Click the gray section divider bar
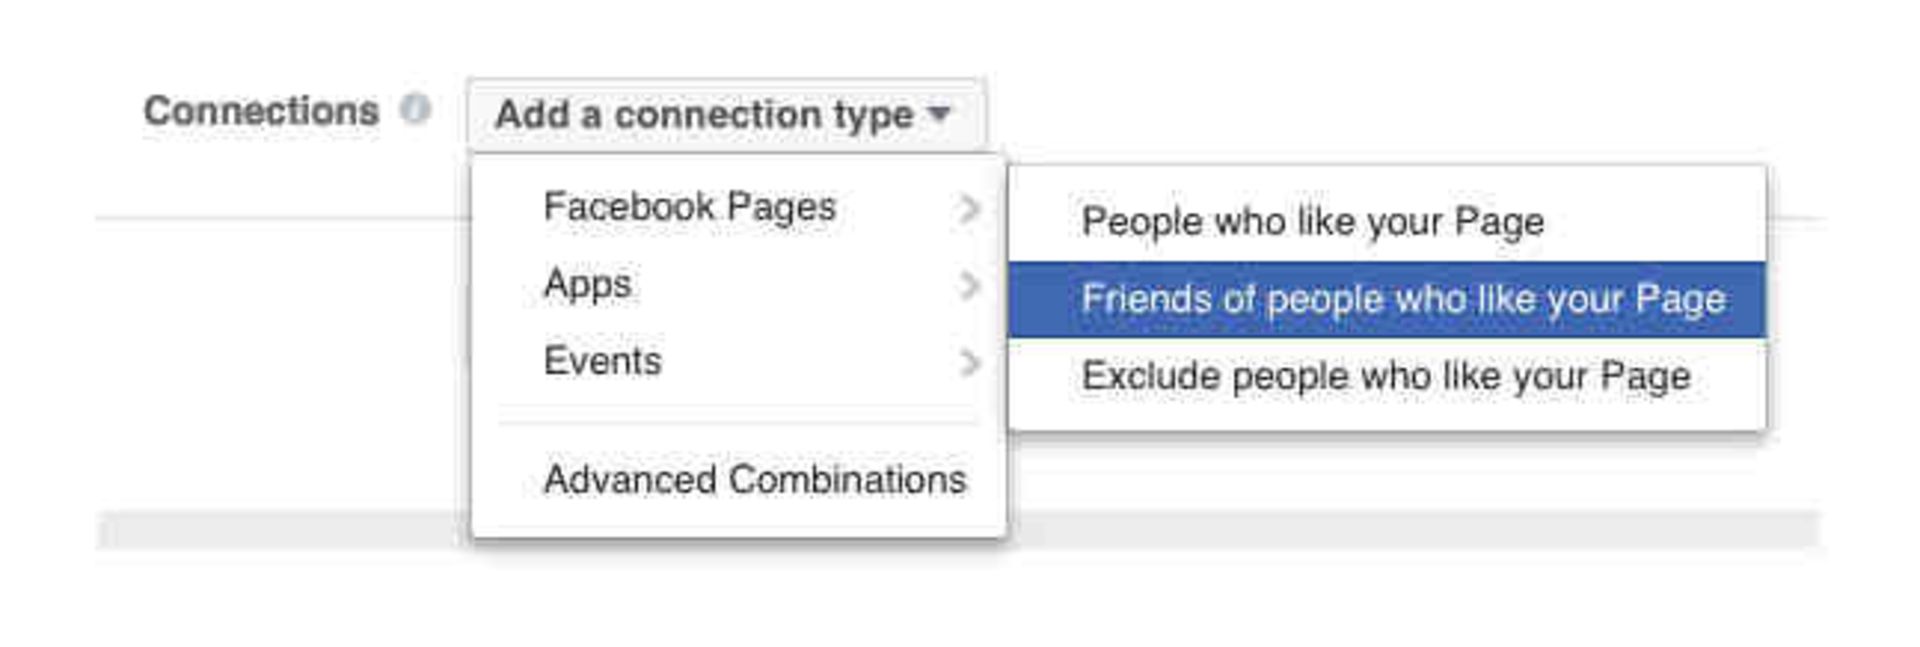Viewport: 1920px width, 647px height. (x=1400, y=530)
